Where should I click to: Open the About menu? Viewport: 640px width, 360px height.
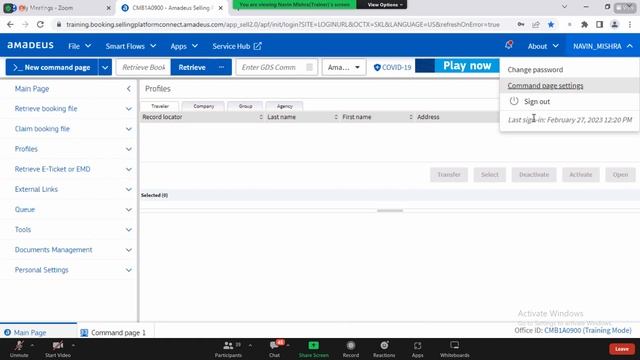click(543, 46)
